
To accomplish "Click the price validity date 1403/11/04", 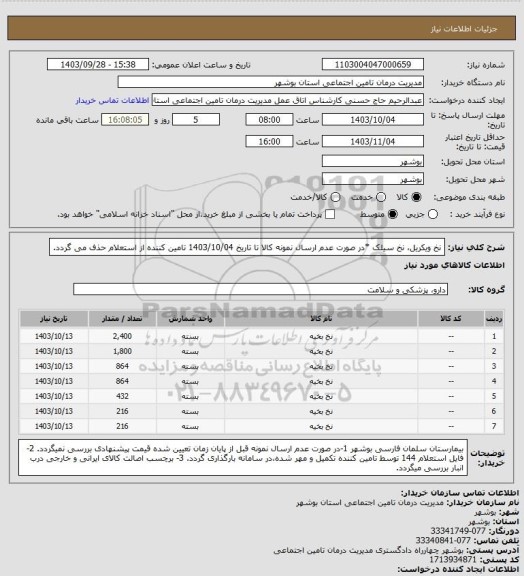I will pyautogui.click(x=373, y=141).
